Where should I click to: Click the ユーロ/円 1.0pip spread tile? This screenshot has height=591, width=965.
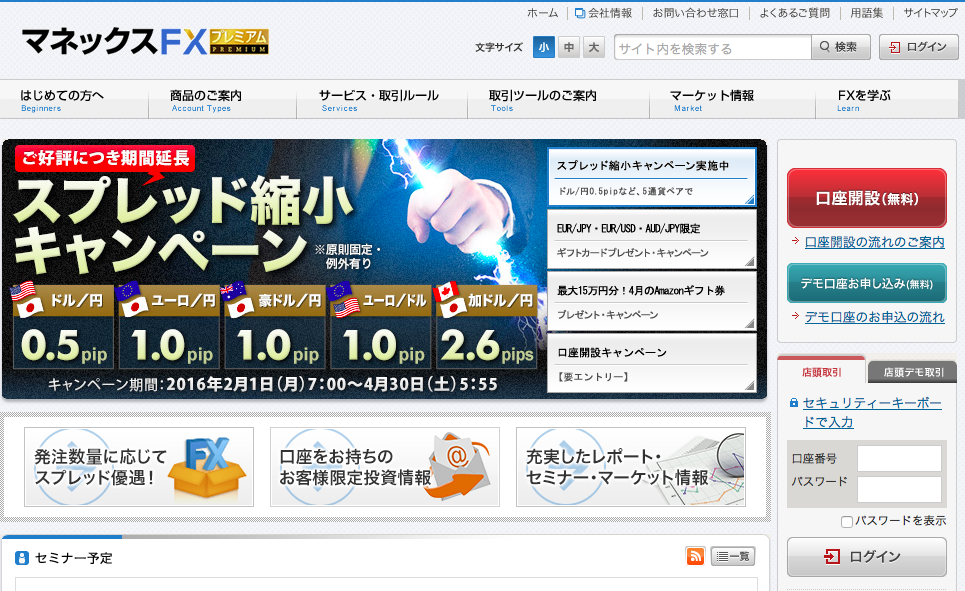[x=169, y=326]
